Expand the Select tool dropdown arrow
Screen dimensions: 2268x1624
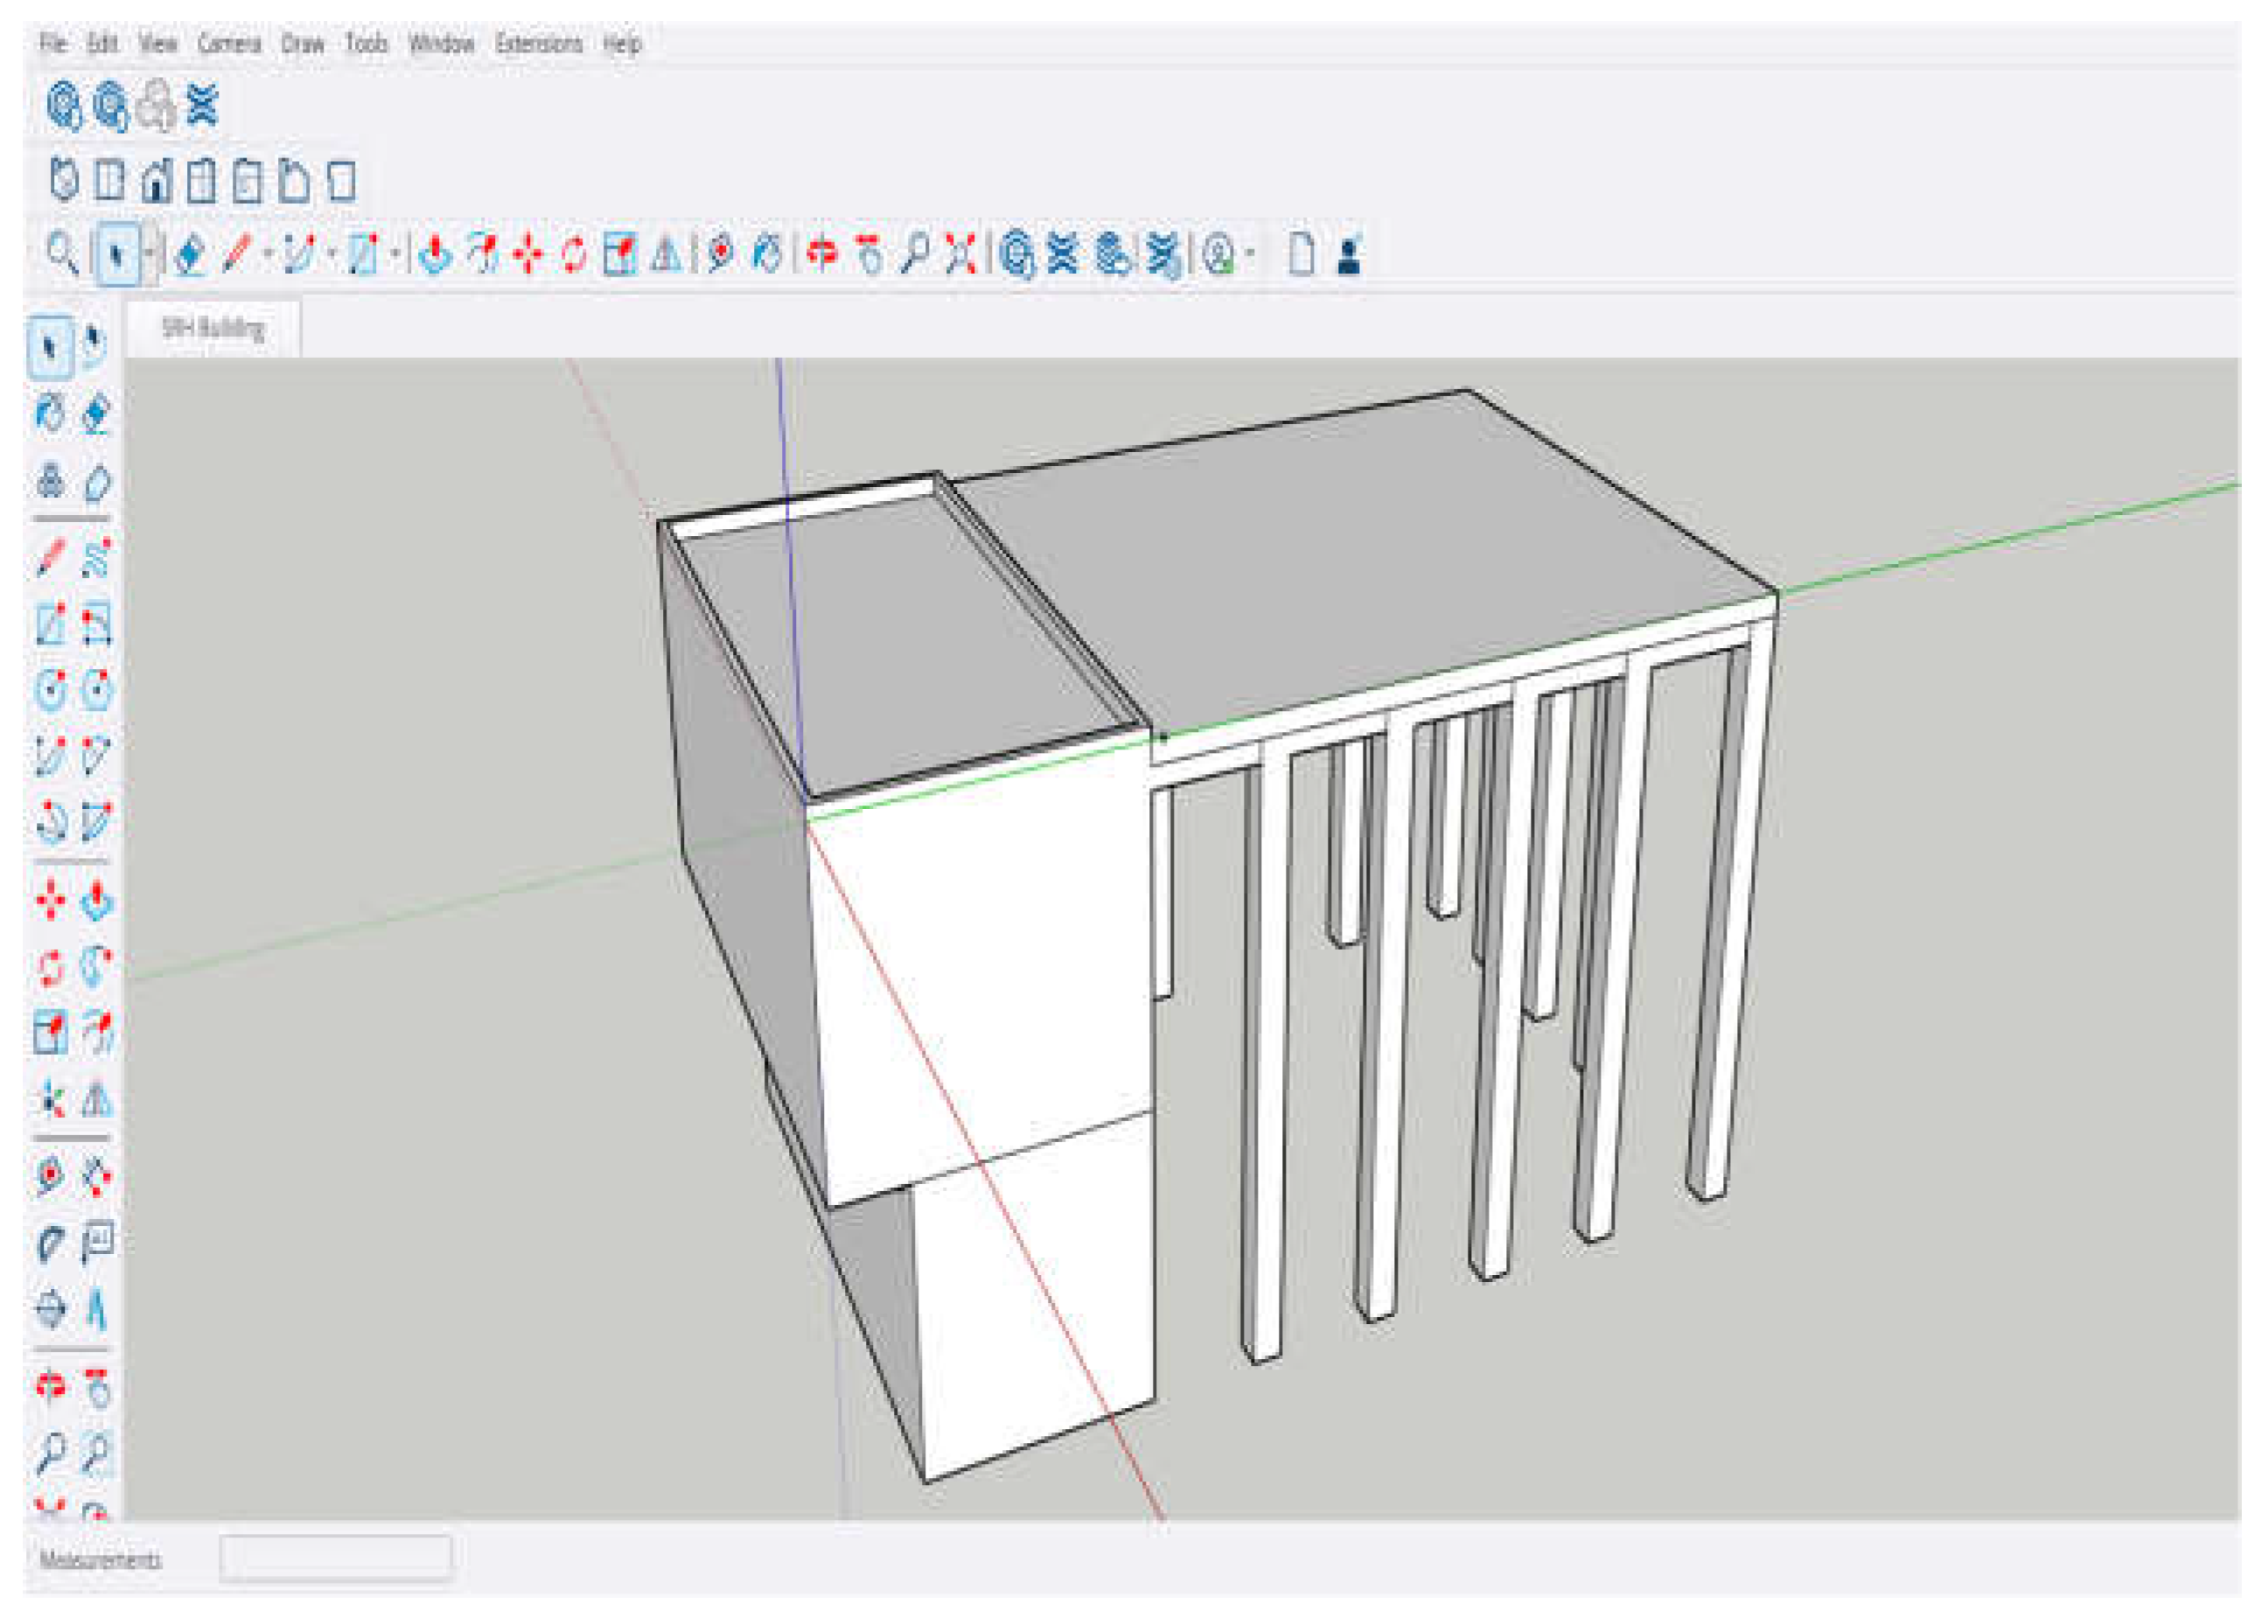coord(150,254)
